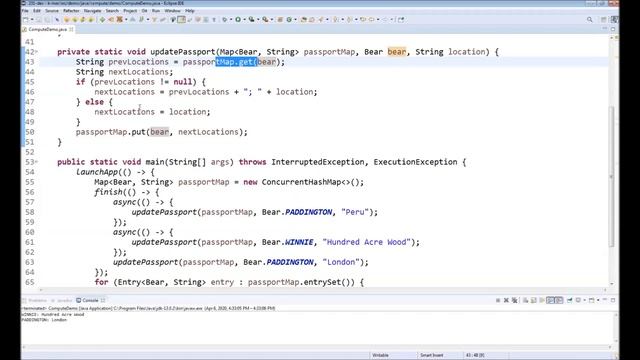Click the cursor position status field
The image size is (640, 360).
(x=487, y=355)
